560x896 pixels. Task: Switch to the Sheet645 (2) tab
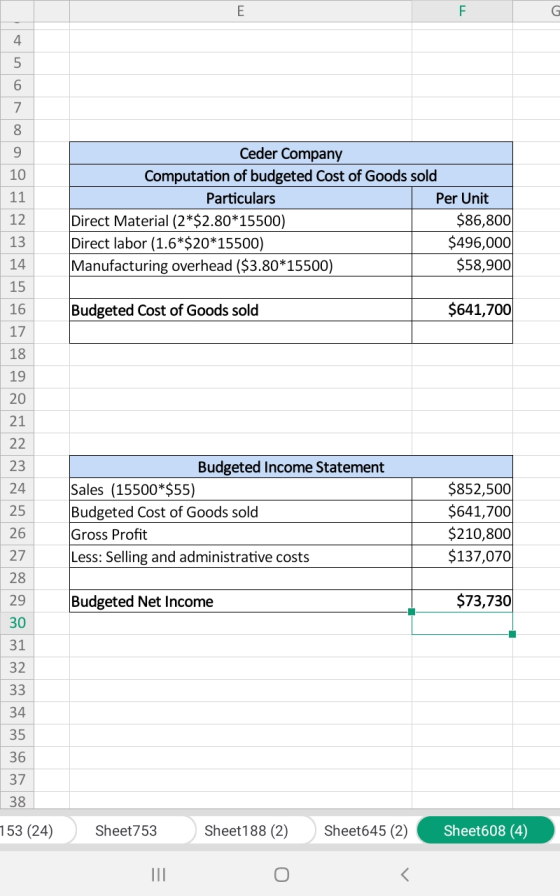pyautogui.click(x=366, y=830)
